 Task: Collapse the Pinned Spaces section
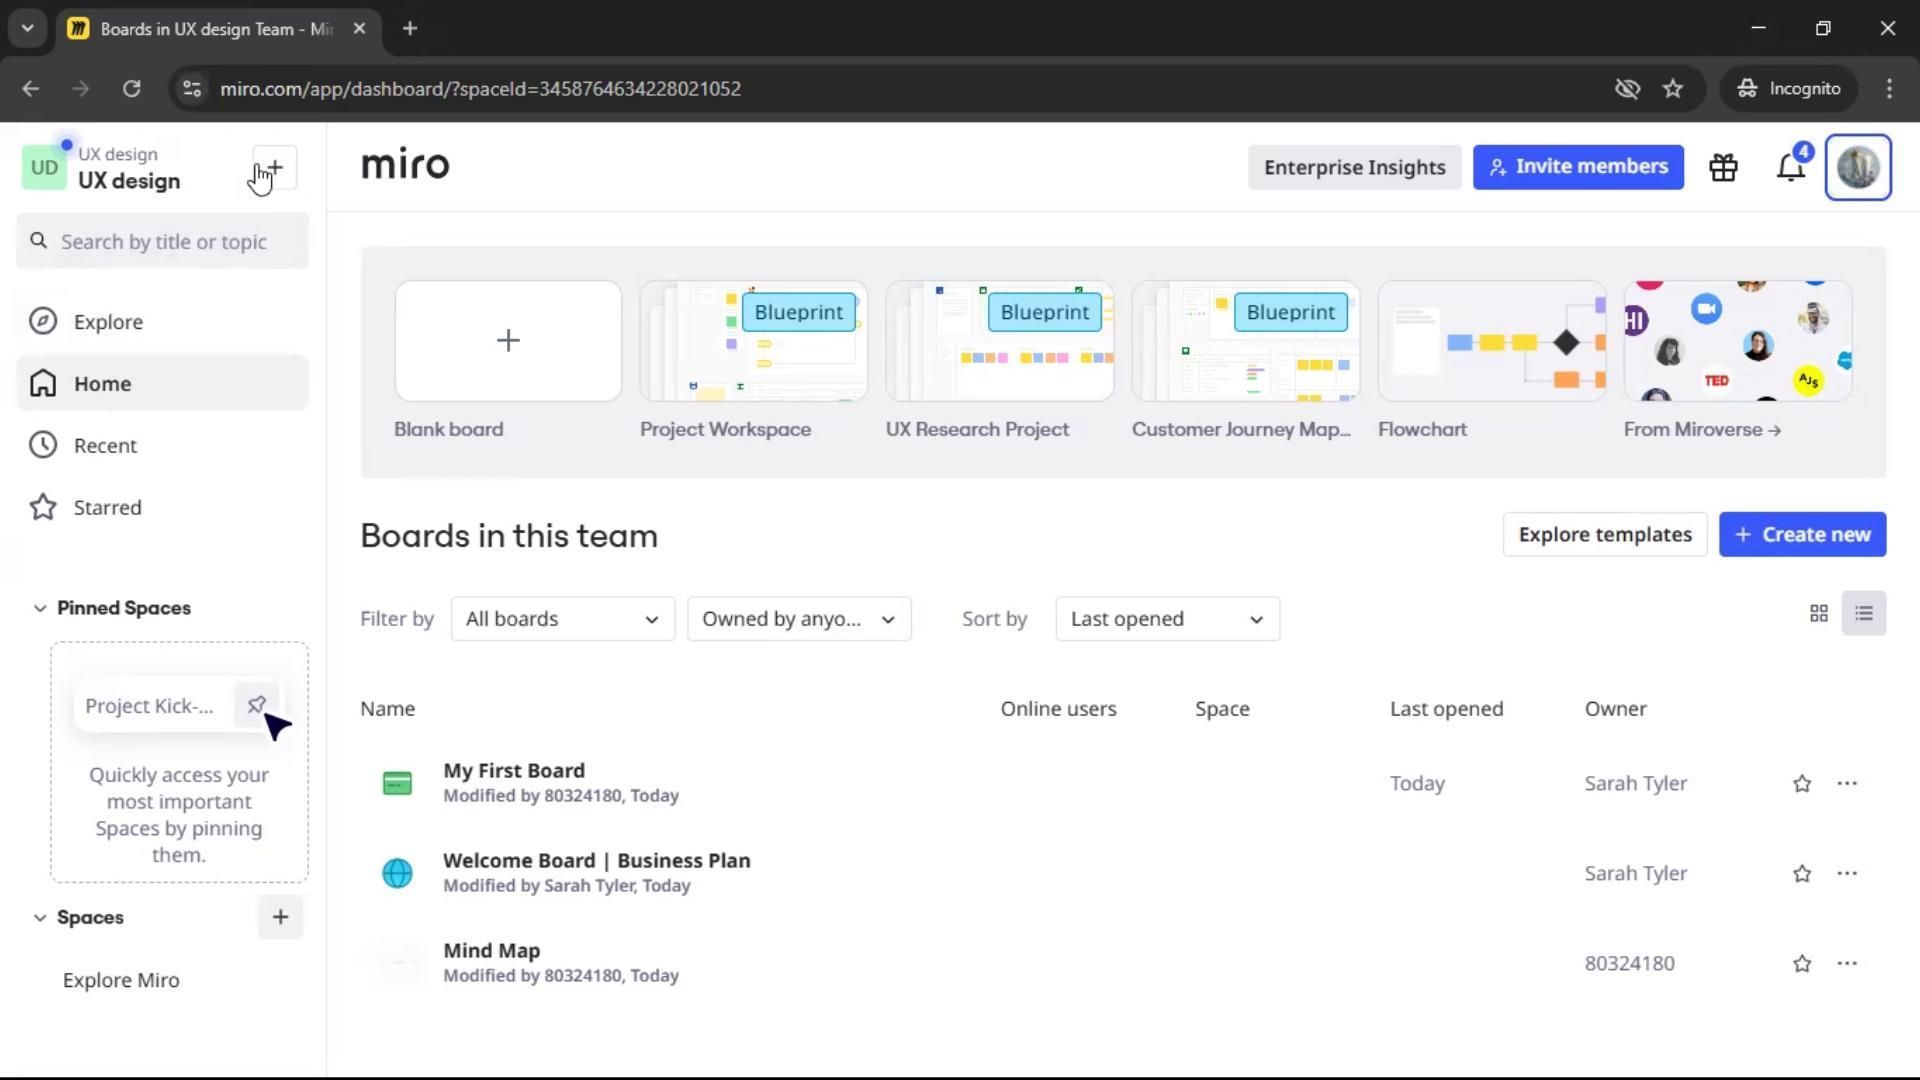(x=40, y=608)
